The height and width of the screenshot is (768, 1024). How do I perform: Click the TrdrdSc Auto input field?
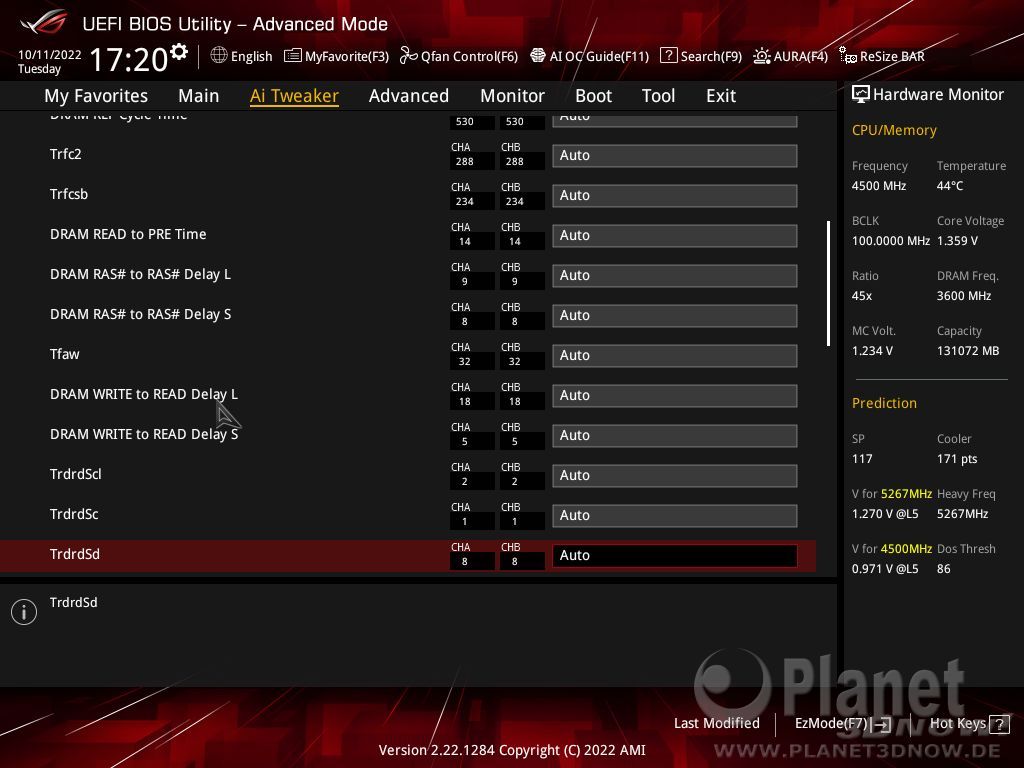(675, 515)
